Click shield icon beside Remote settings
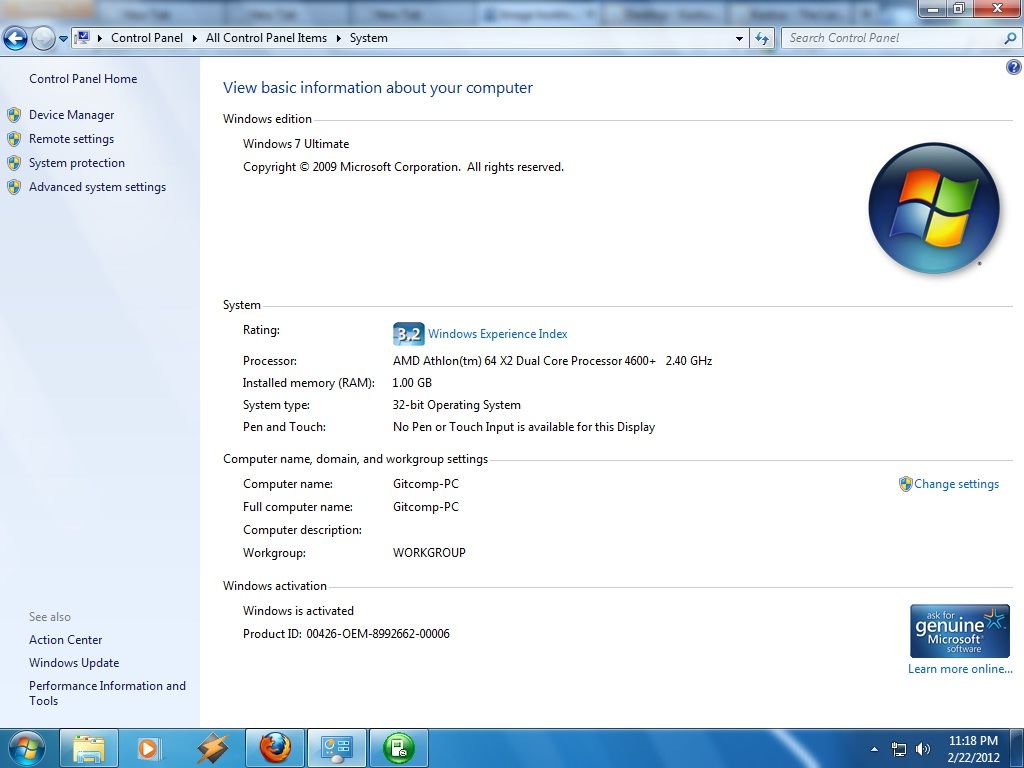This screenshot has width=1024, height=768. 14,139
